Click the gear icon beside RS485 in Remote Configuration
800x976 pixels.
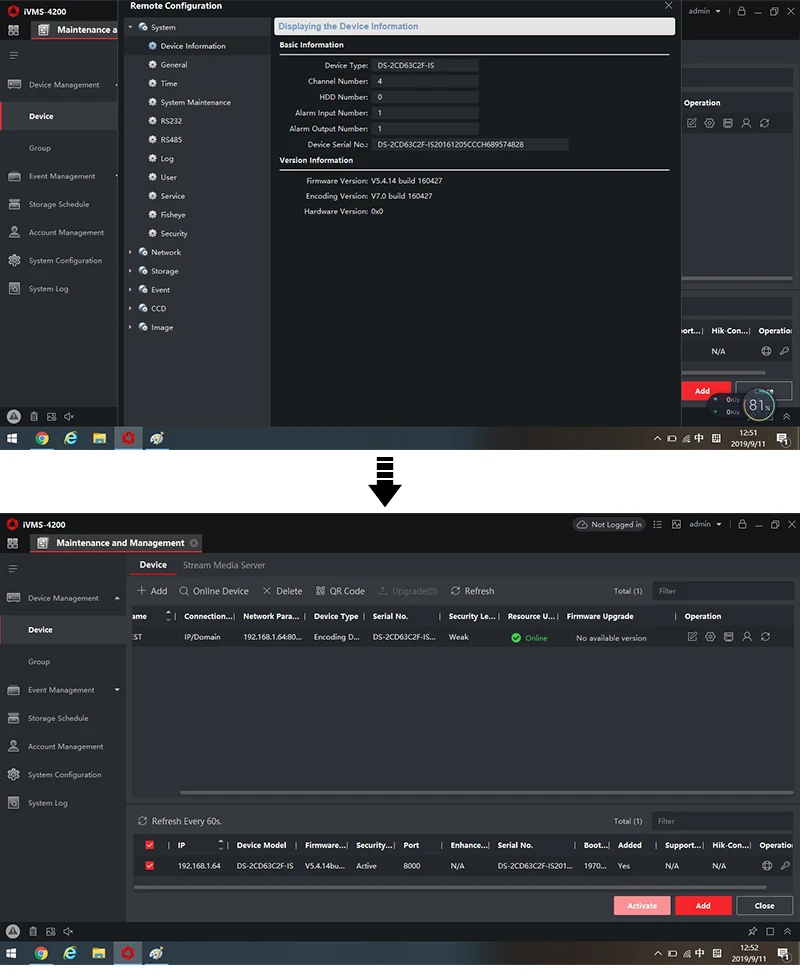click(x=153, y=139)
